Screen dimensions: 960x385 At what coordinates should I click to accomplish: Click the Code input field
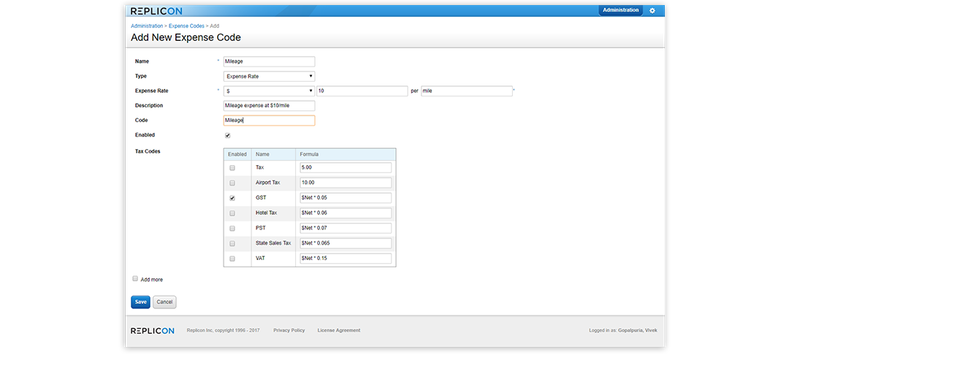[x=269, y=121]
